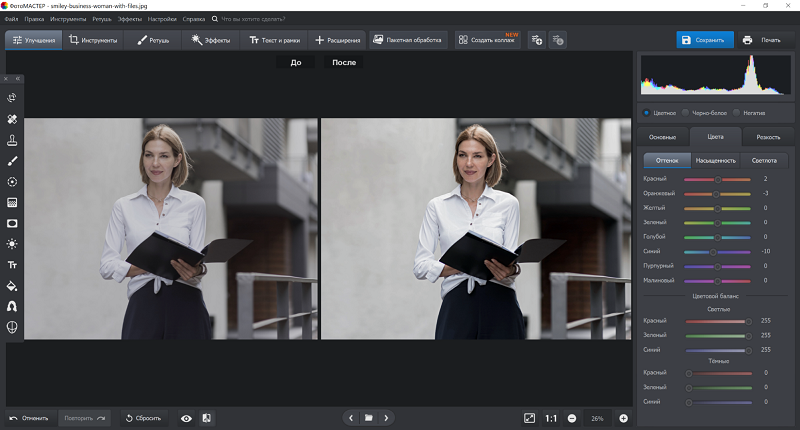This screenshot has width=800, height=430.
Task: Open the folder icon in bottom navigation
Action: (x=368, y=417)
